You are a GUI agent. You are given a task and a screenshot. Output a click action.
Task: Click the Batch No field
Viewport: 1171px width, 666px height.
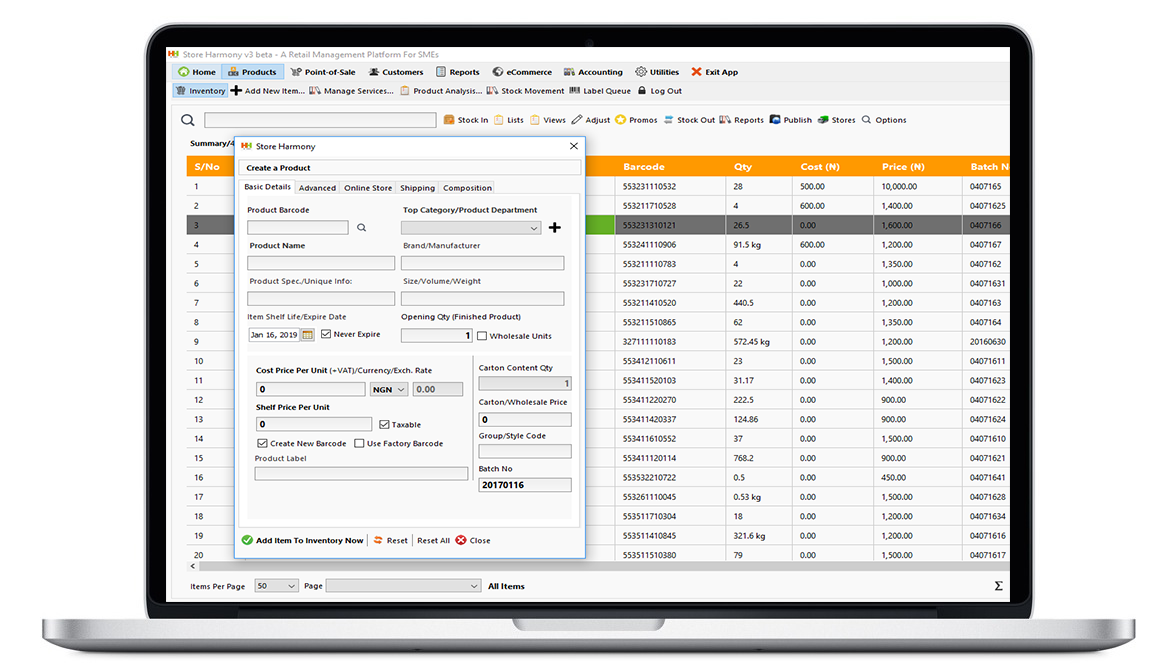click(x=525, y=485)
